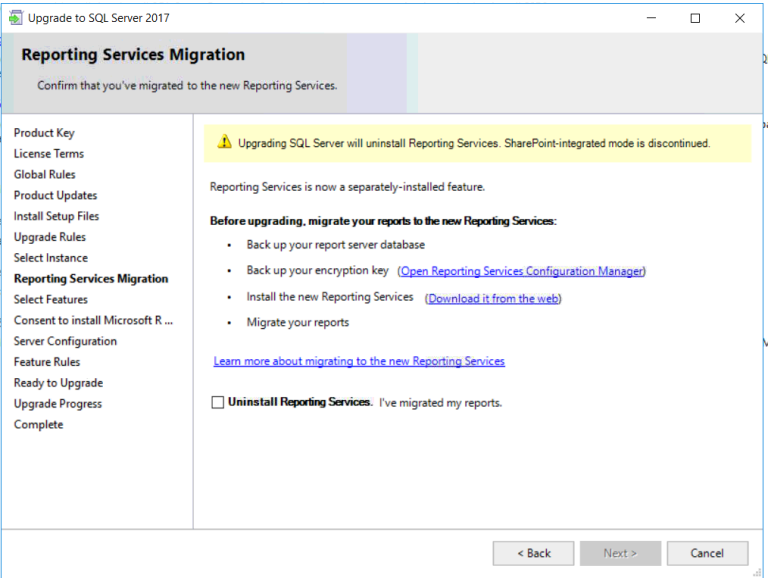
Task: Go to Global Rules step
Action: tap(45, 175)
